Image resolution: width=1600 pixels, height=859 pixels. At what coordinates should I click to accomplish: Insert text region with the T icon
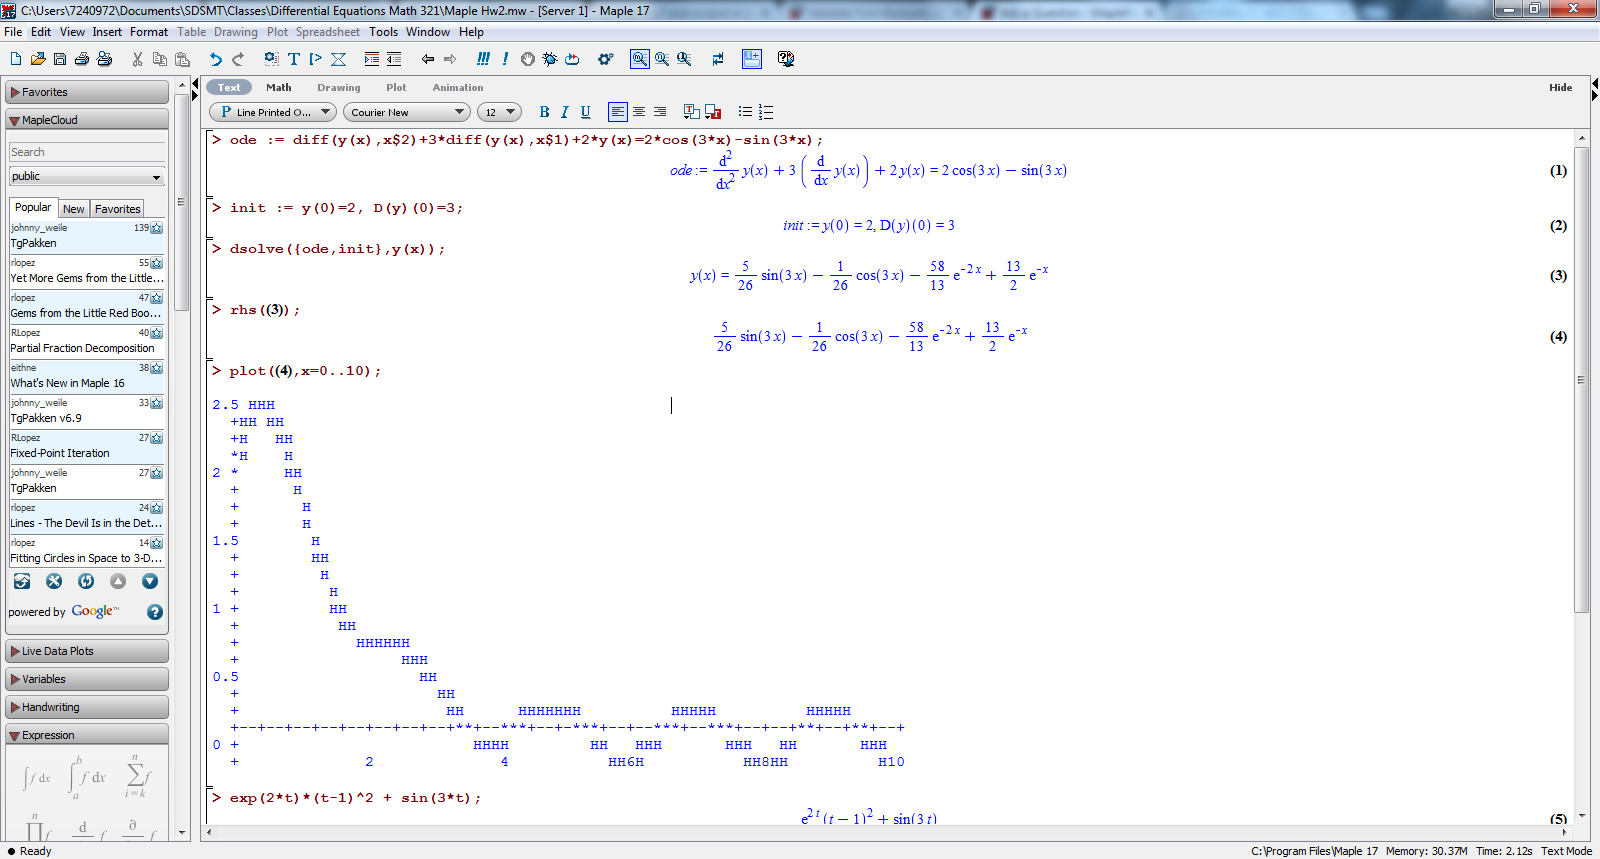point(293,59)
